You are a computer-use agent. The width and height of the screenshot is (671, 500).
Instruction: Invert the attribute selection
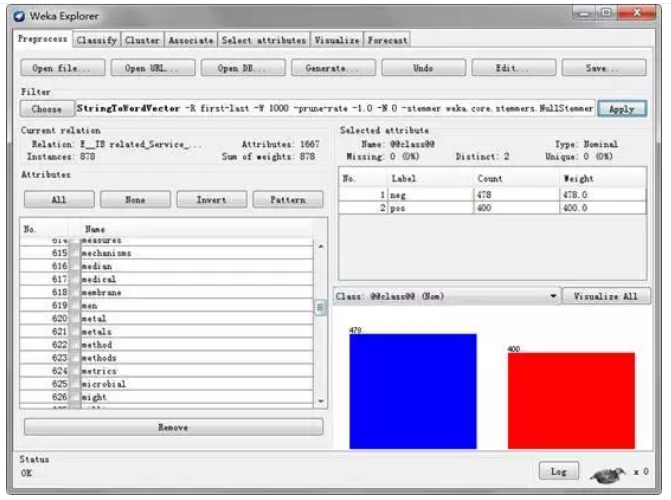pyautogui.click(x=212, y=199)
